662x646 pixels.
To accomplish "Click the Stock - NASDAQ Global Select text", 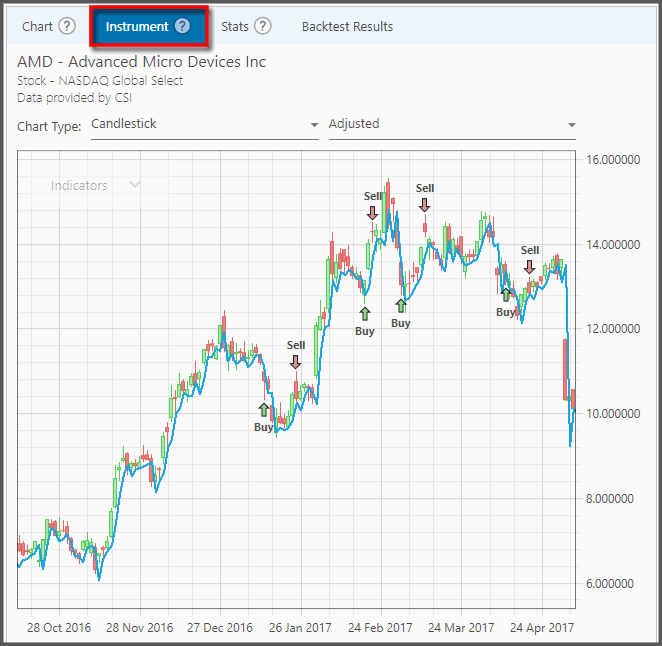I will (x=100, y=80).
